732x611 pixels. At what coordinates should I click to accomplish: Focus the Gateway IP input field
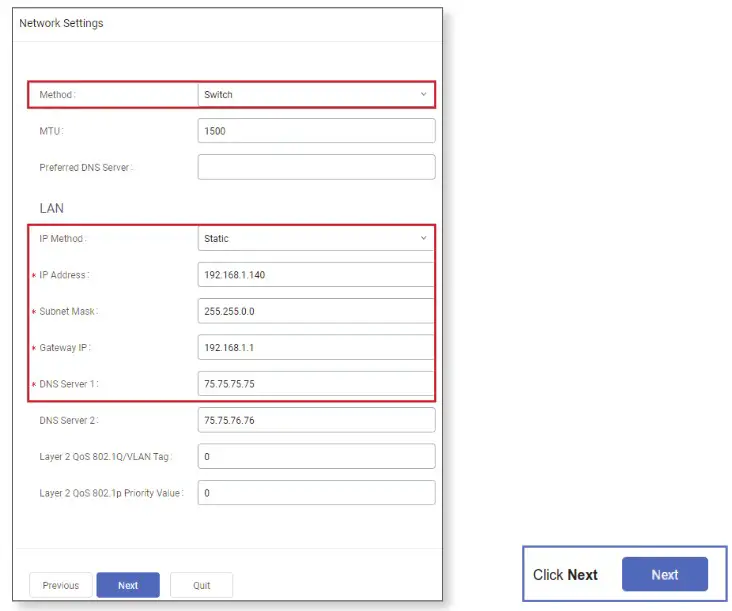[316, 347]
